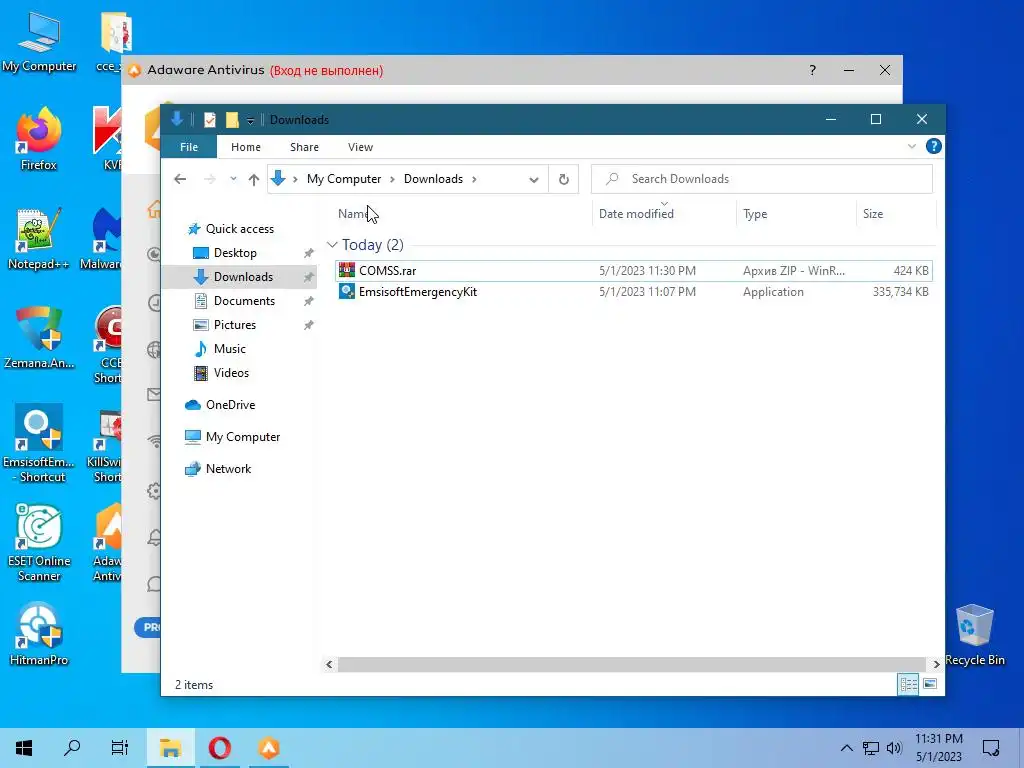Open the Share ribbon tab
Viewport: 1024px width, 768px height.
304,147
